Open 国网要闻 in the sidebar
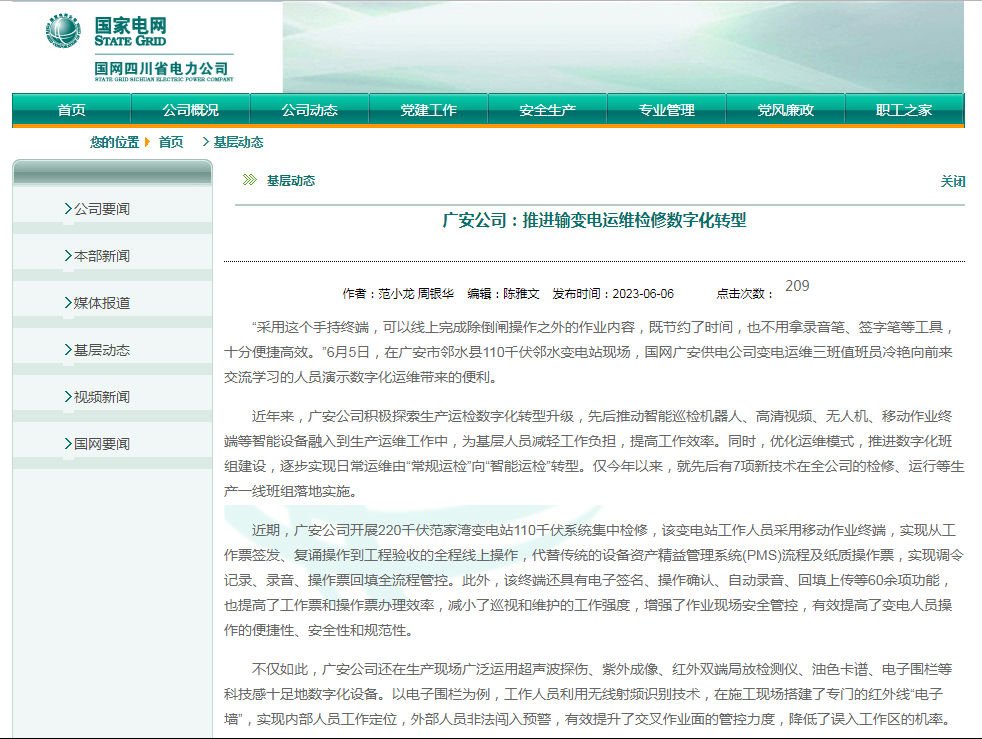Screen dimensions: 982x739 101,444
